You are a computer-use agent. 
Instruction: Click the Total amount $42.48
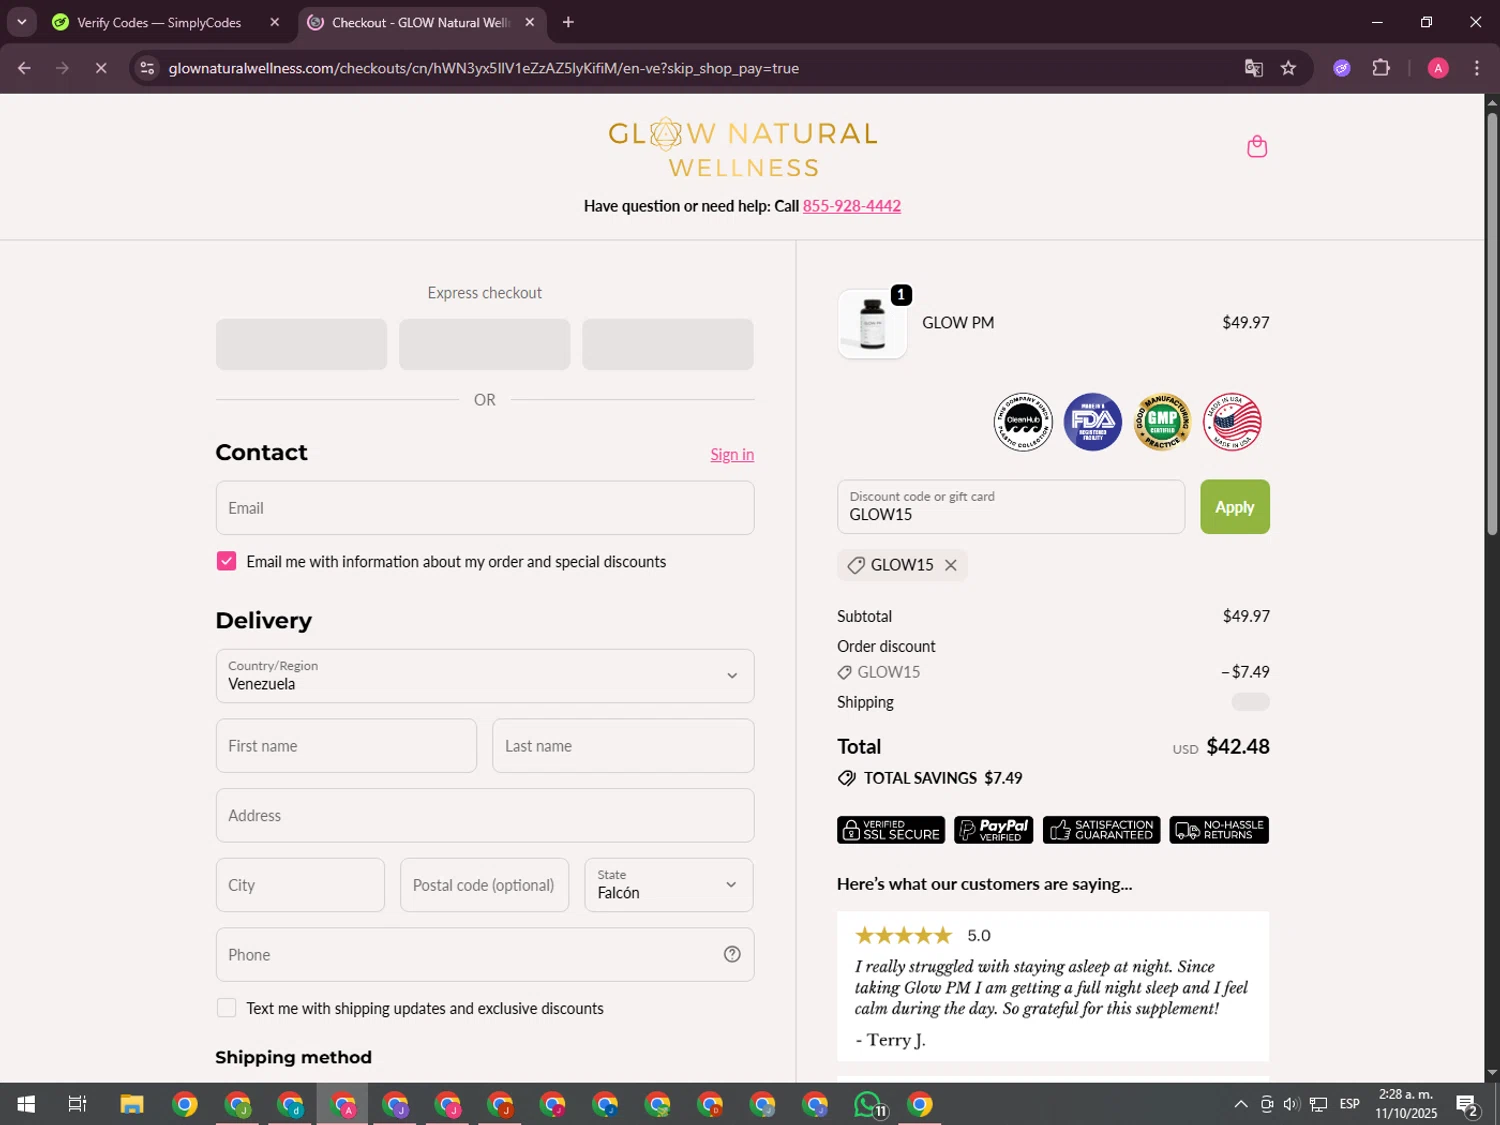tap(1238, 746)
